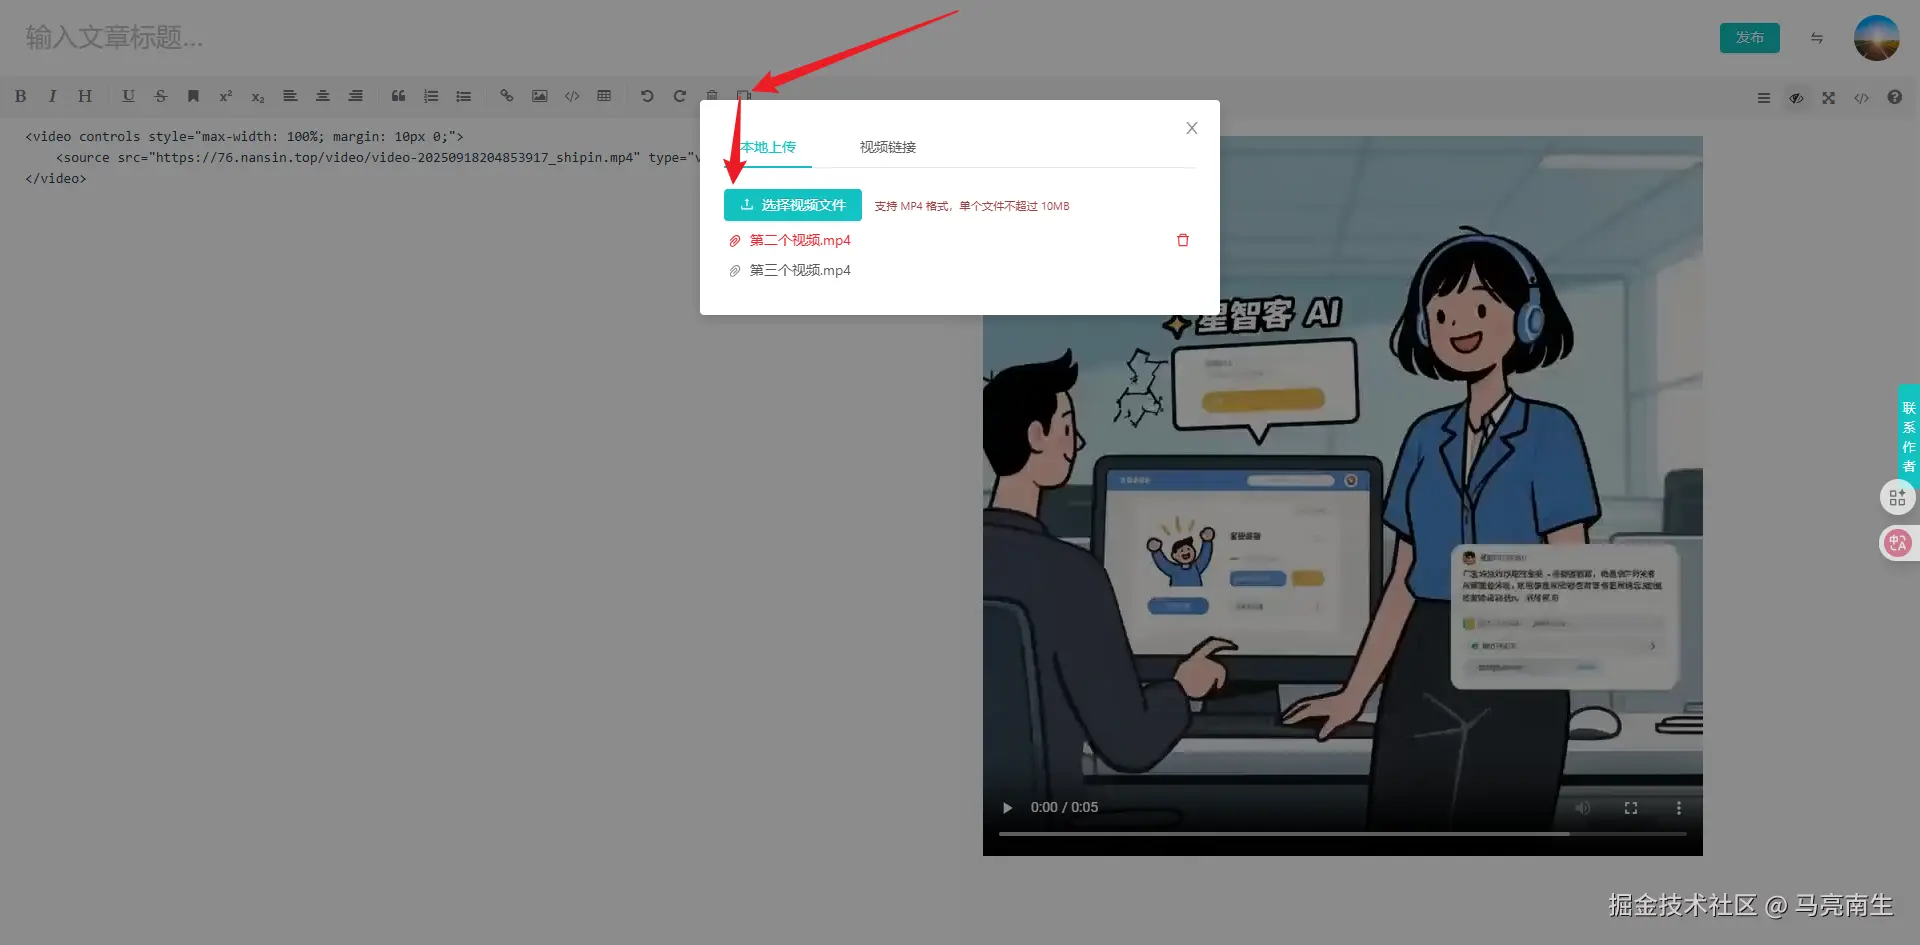This screenshot has width=1920, height=945.
Task: Insert an image using the picture icon
Action: pyautogui.click(x=539, y=97)
